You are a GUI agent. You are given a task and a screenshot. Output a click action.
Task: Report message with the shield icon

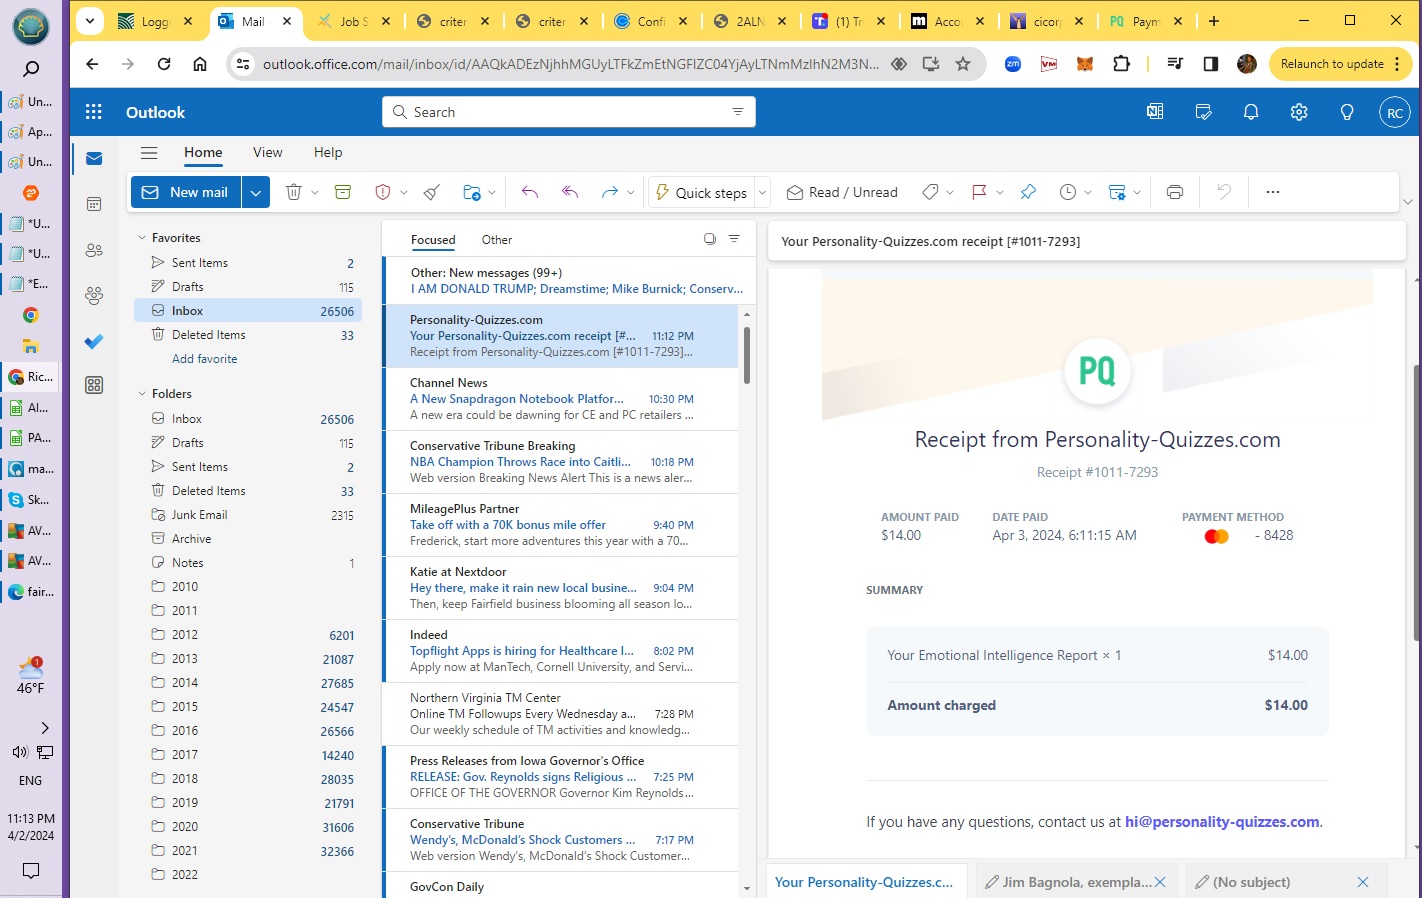click(x=382, y=192)
